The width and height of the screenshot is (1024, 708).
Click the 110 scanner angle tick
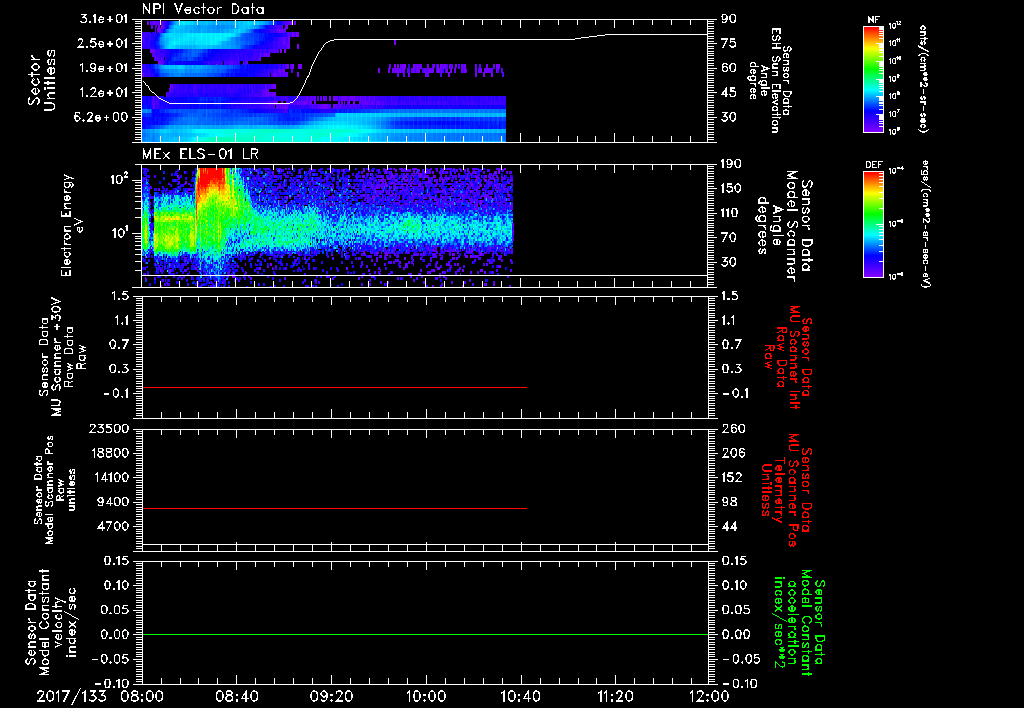(732, 213)
